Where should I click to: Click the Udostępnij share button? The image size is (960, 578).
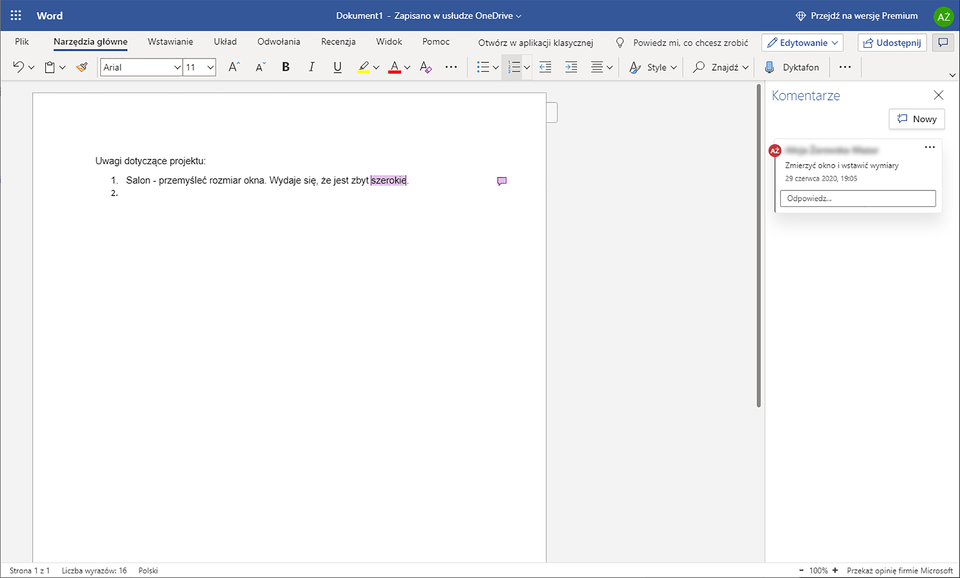892,43
